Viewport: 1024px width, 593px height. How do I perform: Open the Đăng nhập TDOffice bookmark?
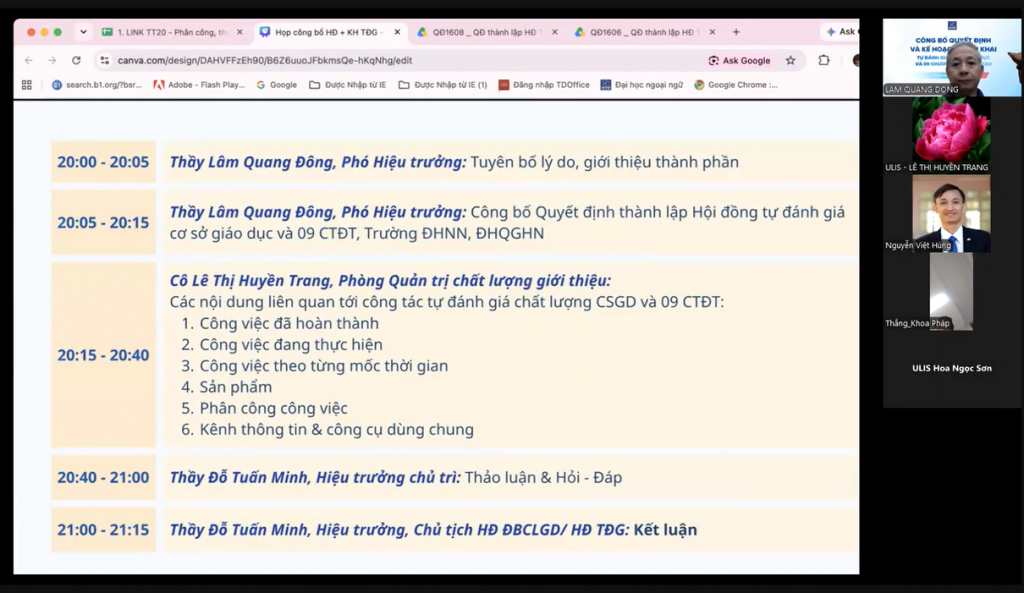point(544,85)
